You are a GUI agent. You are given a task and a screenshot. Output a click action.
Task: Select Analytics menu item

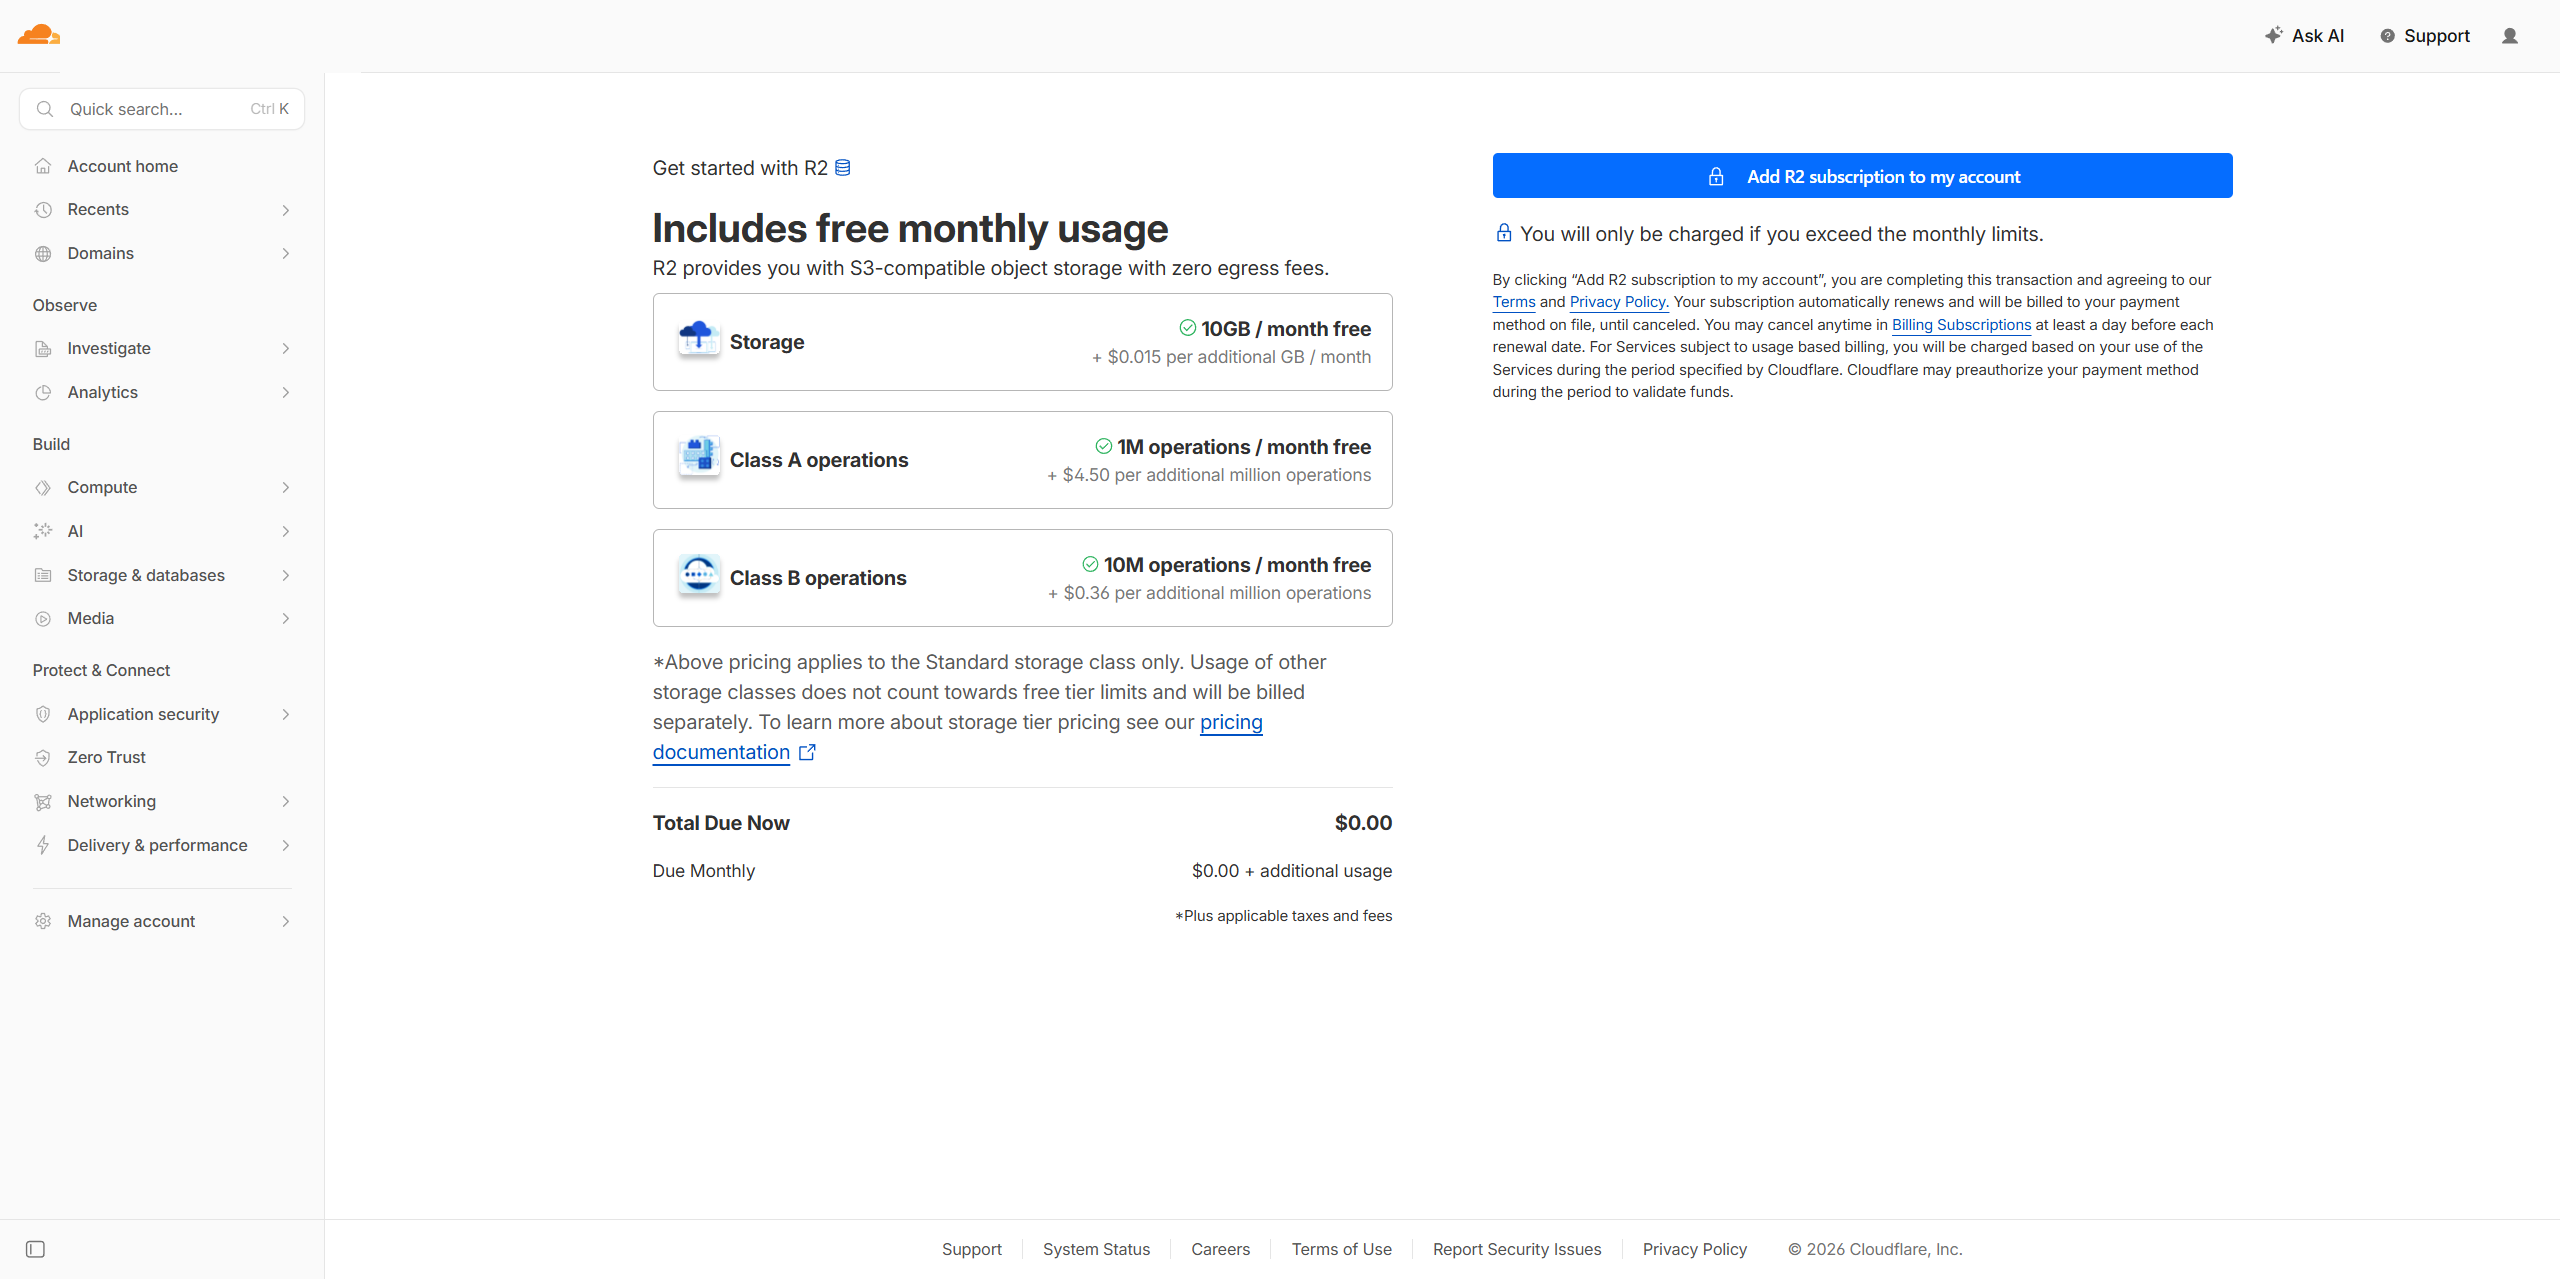(x=162, y=393)
